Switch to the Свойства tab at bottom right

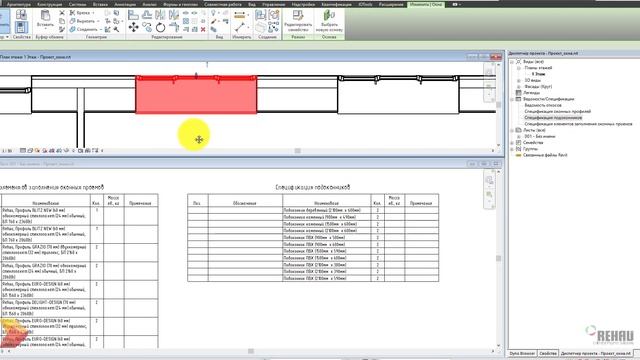coord(548,353)
